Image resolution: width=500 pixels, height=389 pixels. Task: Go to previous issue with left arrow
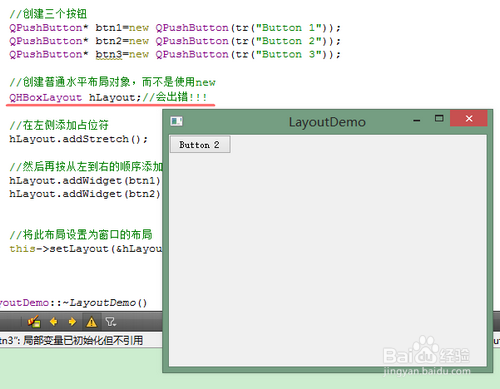[x=54, y=322]
